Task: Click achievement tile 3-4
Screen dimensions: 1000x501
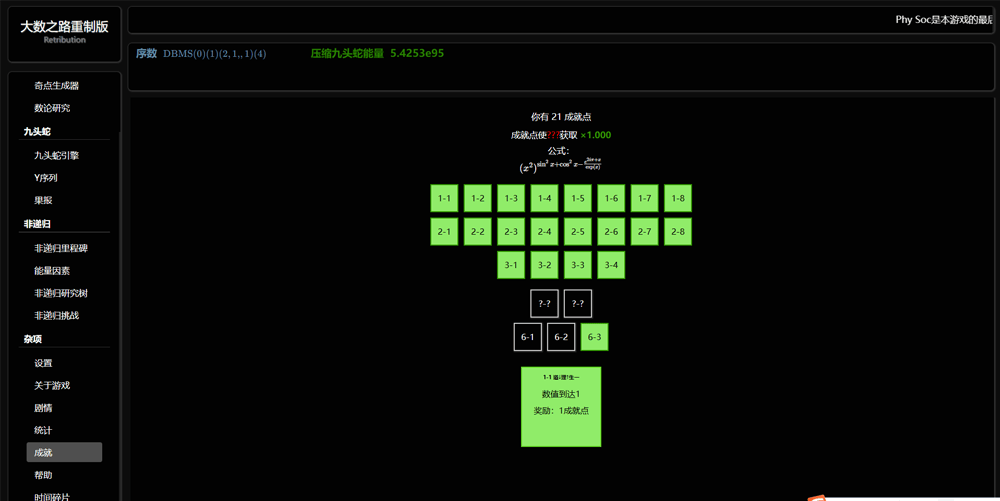Action: 611,265
